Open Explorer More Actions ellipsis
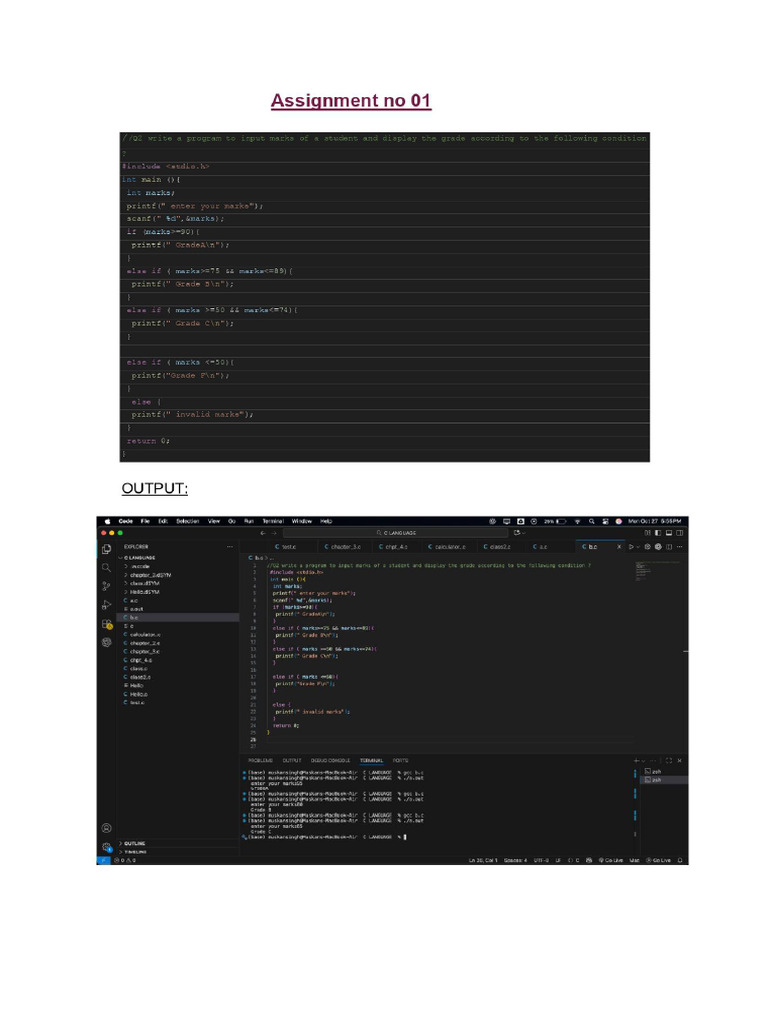This screenshot has width=768, height=1024. (229, 547)
